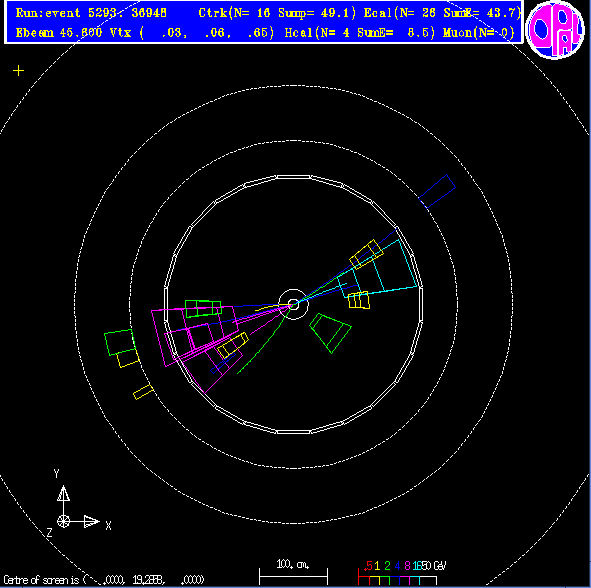Screen dimensions: 591x588
Task: Select the Y axis arrow indicator
Action: [63, 494]
